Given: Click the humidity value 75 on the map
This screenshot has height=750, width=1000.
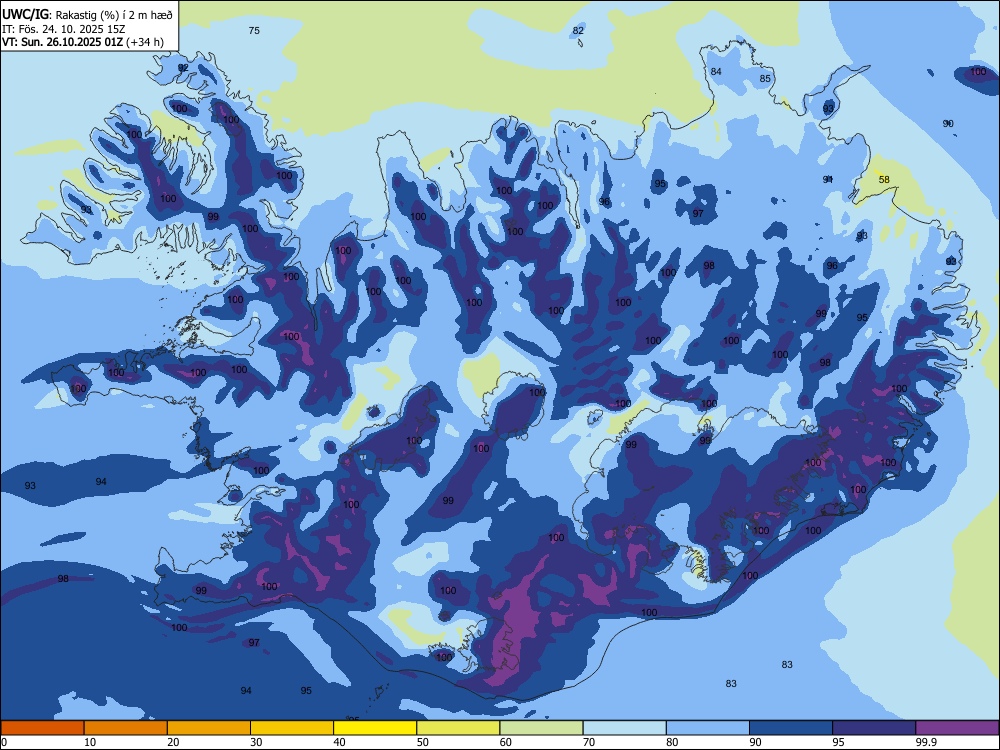Looking at the screenshot, I should [x=254, y=31].
